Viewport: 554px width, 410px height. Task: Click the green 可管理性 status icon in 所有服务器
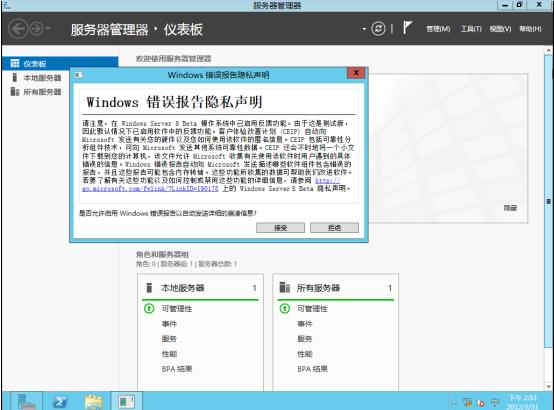click(x=284, y=309)
